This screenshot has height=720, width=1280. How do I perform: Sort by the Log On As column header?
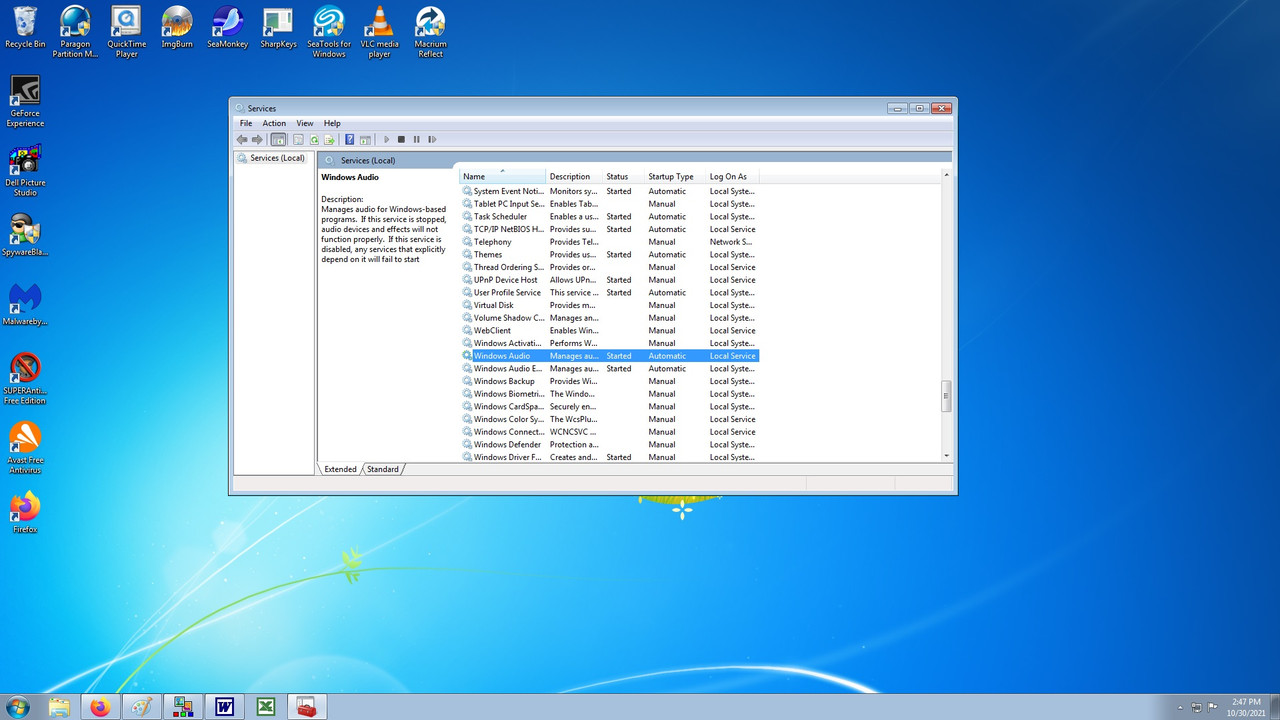pos(734,177)
